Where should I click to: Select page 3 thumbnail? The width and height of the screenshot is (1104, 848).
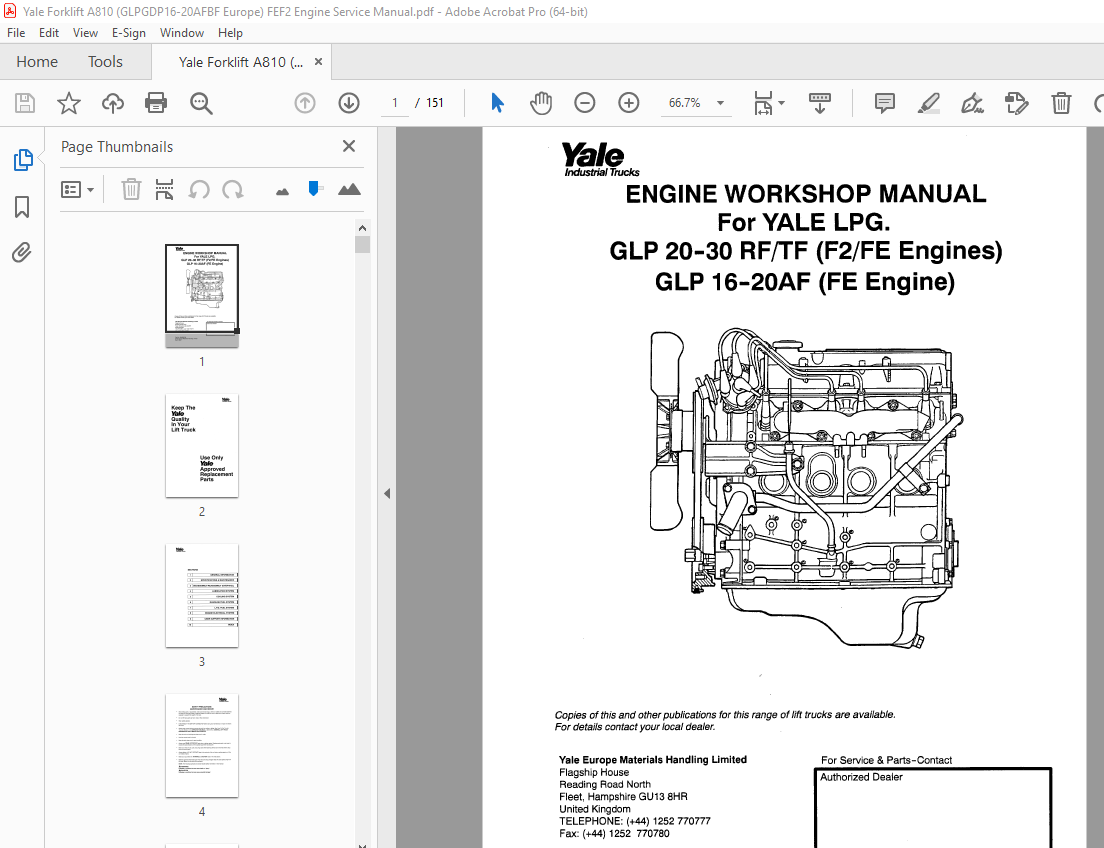(202, 596)
